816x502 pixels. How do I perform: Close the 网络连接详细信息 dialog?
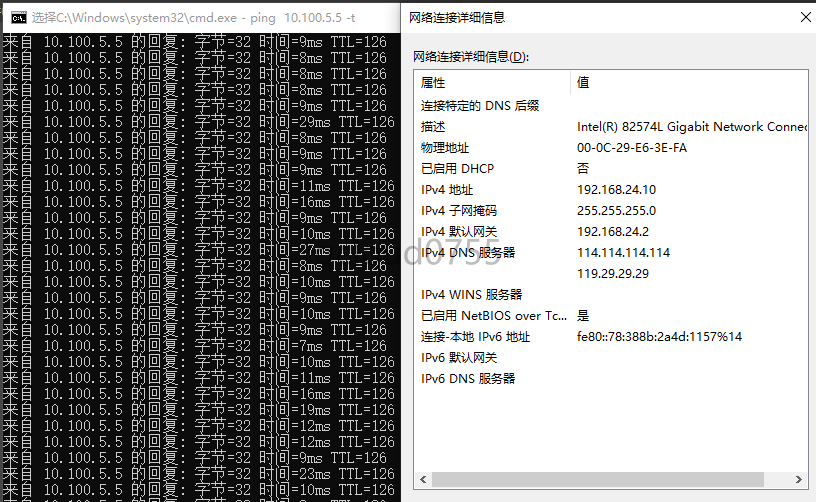pyautogui.click(x=805, y=17)
